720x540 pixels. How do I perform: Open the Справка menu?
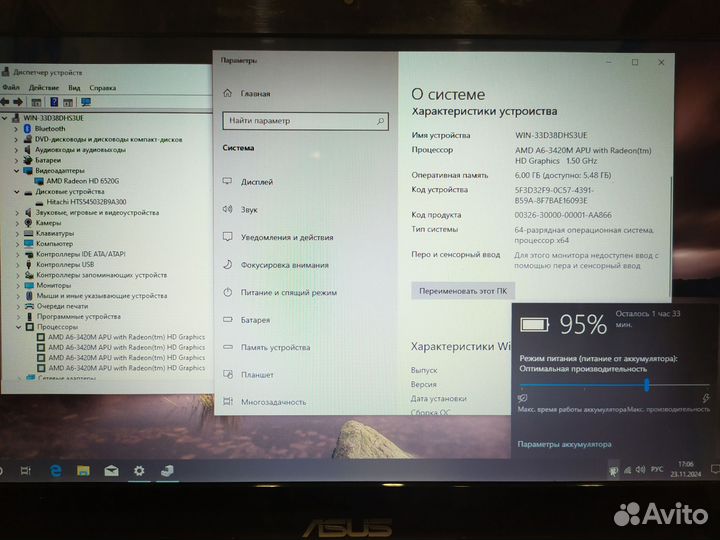tap(102, 87)
